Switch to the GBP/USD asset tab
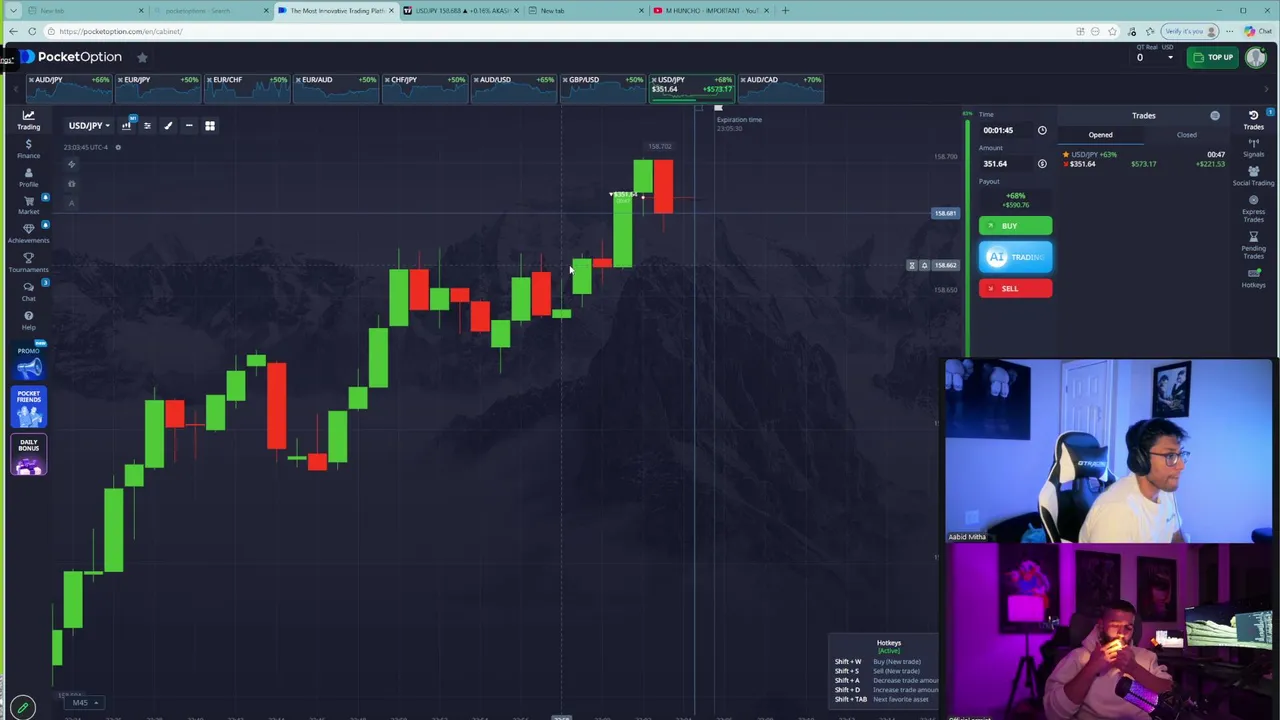 [x=603, y=89]
